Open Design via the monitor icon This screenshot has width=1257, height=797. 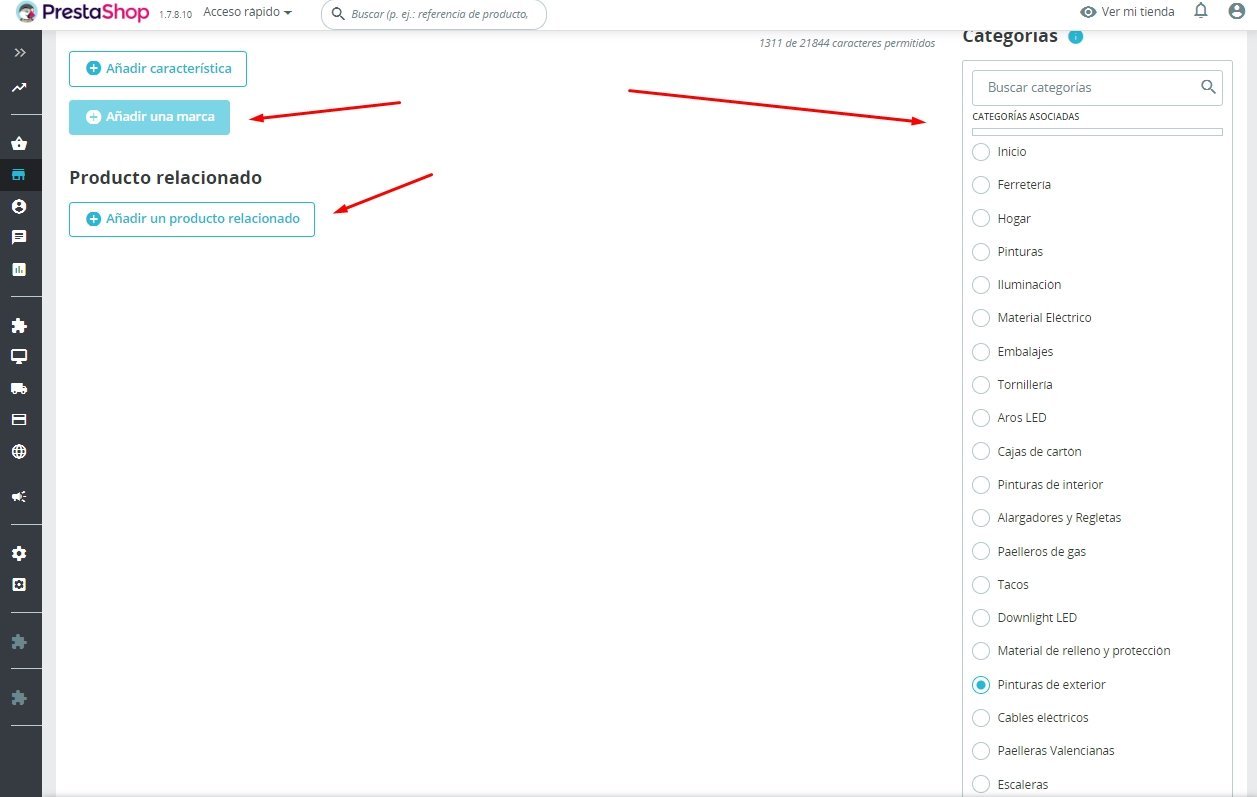pyautogui.click(x=19, y=357)
